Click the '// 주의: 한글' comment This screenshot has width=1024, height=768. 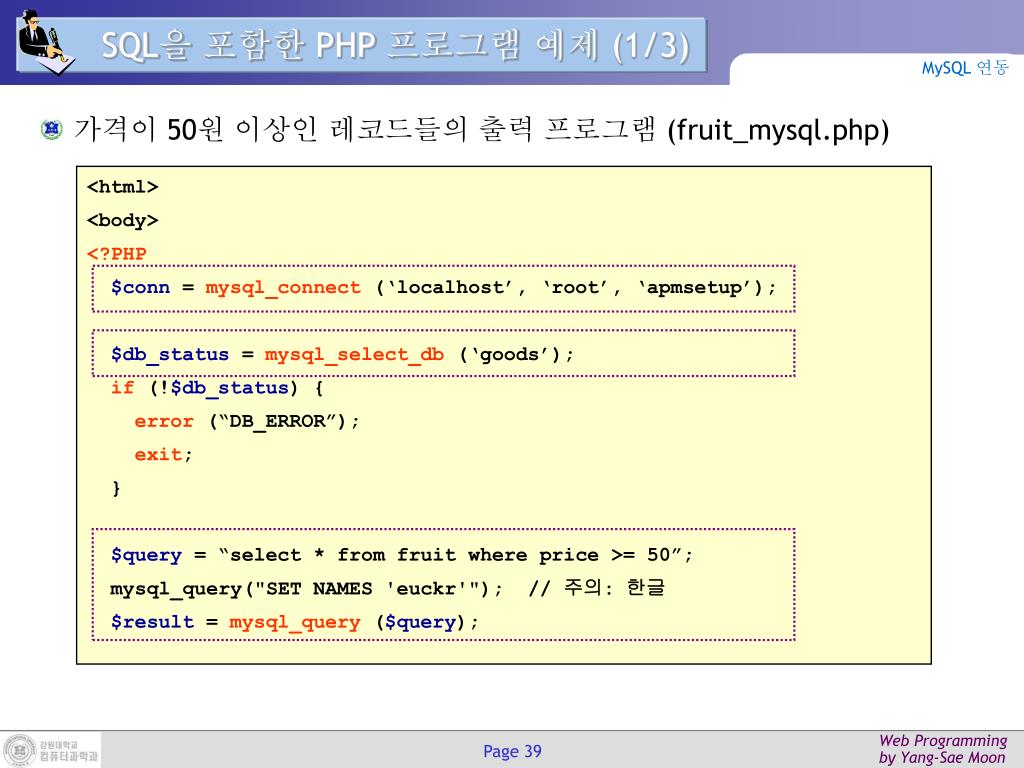tap(596, 588)
